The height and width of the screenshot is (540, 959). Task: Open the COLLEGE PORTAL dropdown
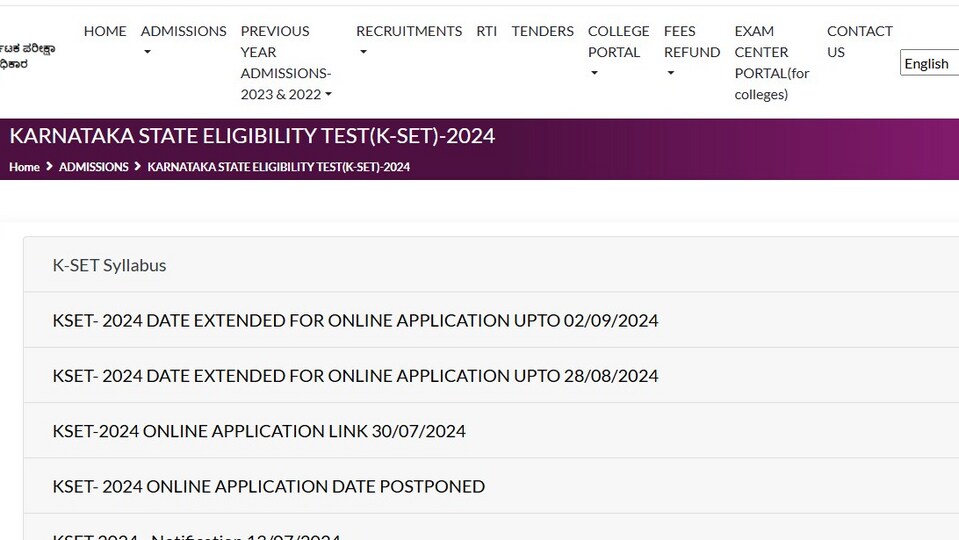[618, 52]
